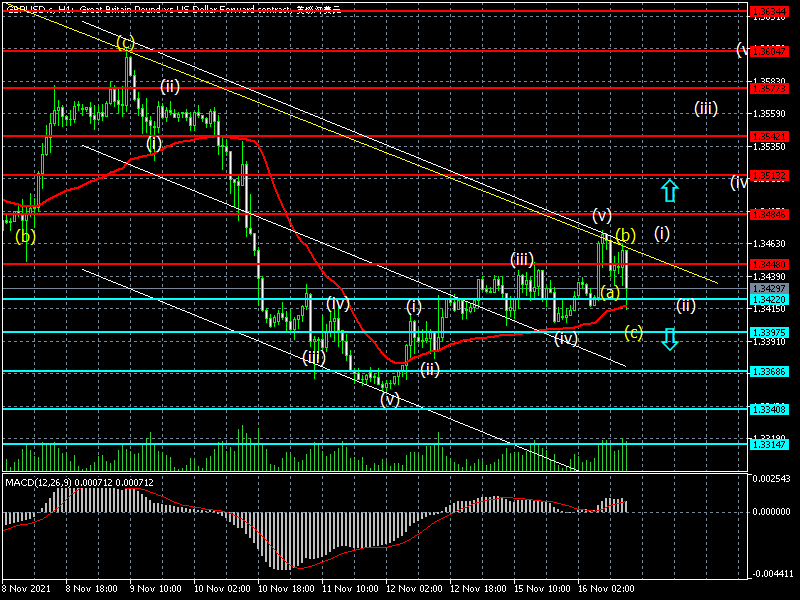The height and width of the screenshot is (600, 800).
Task: Select the red 1.36047 resistance price label
Action: (x=769, y=51)
